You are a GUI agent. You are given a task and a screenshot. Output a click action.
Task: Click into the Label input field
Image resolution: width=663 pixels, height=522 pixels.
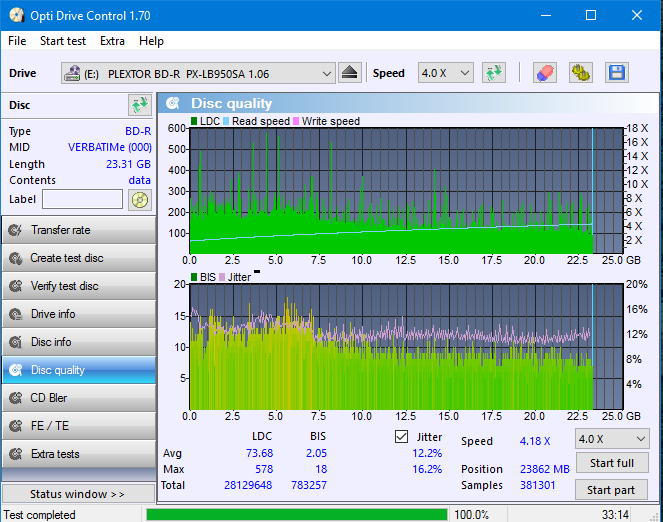(82, 199)
